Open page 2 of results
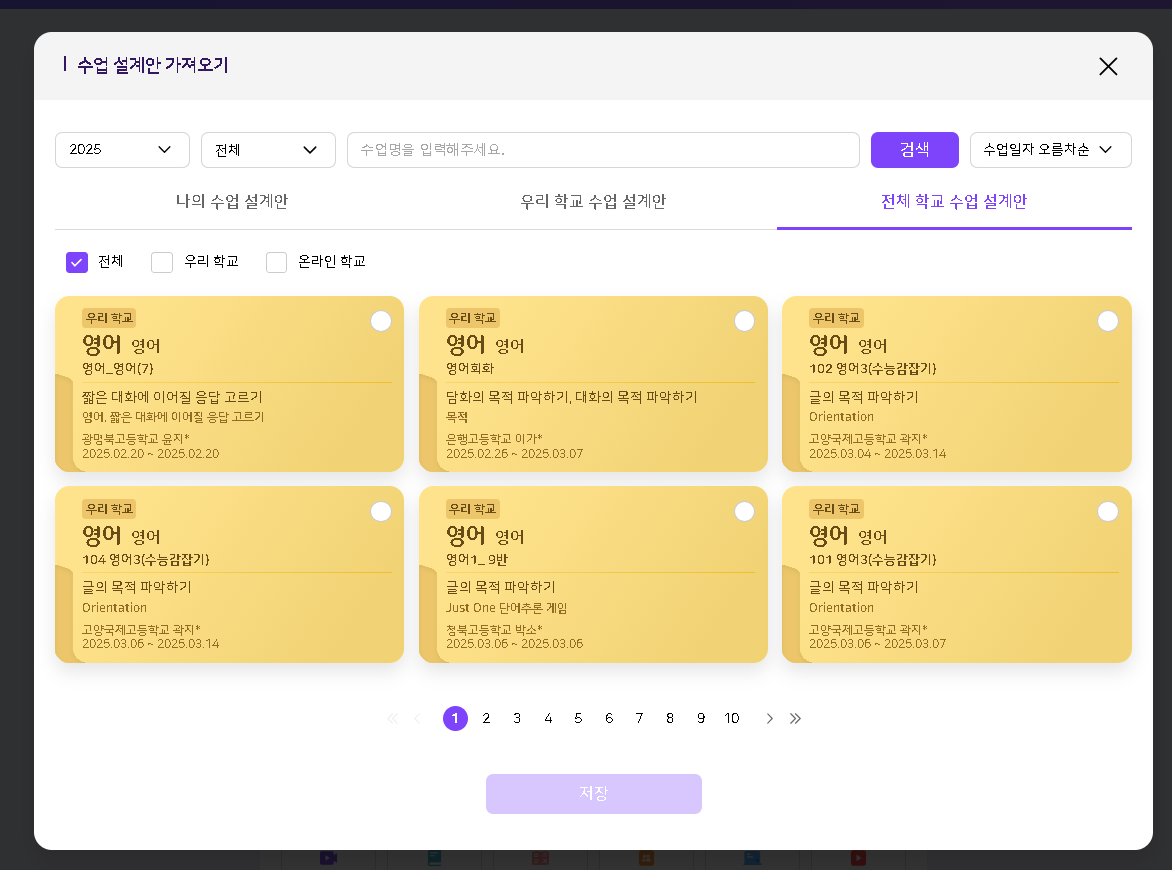Screen dimensions: 1172x870 point(486,718)
